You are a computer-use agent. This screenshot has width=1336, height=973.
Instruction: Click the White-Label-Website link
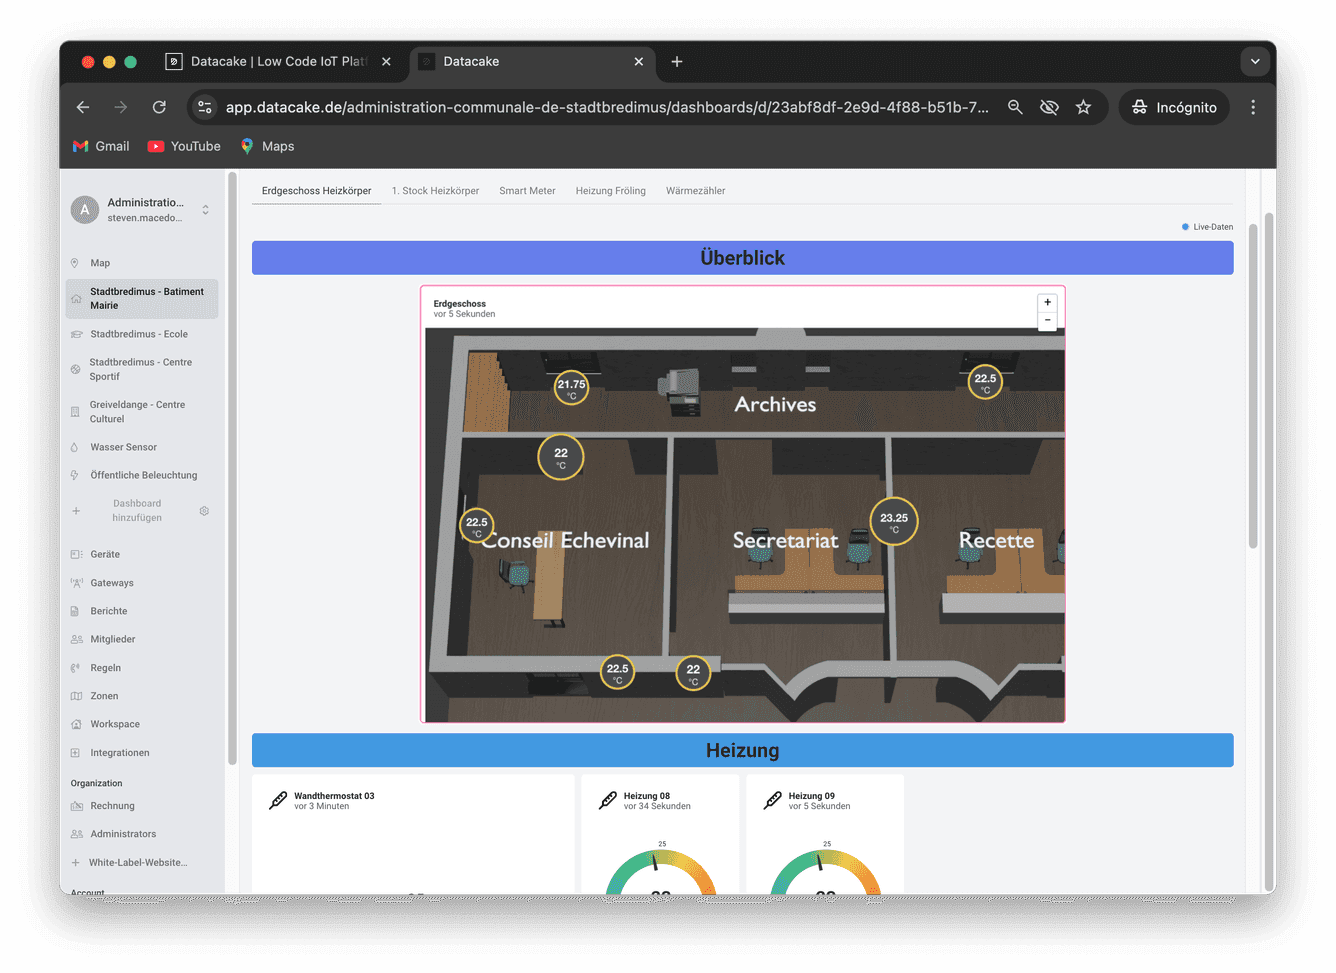coord(138,862)
